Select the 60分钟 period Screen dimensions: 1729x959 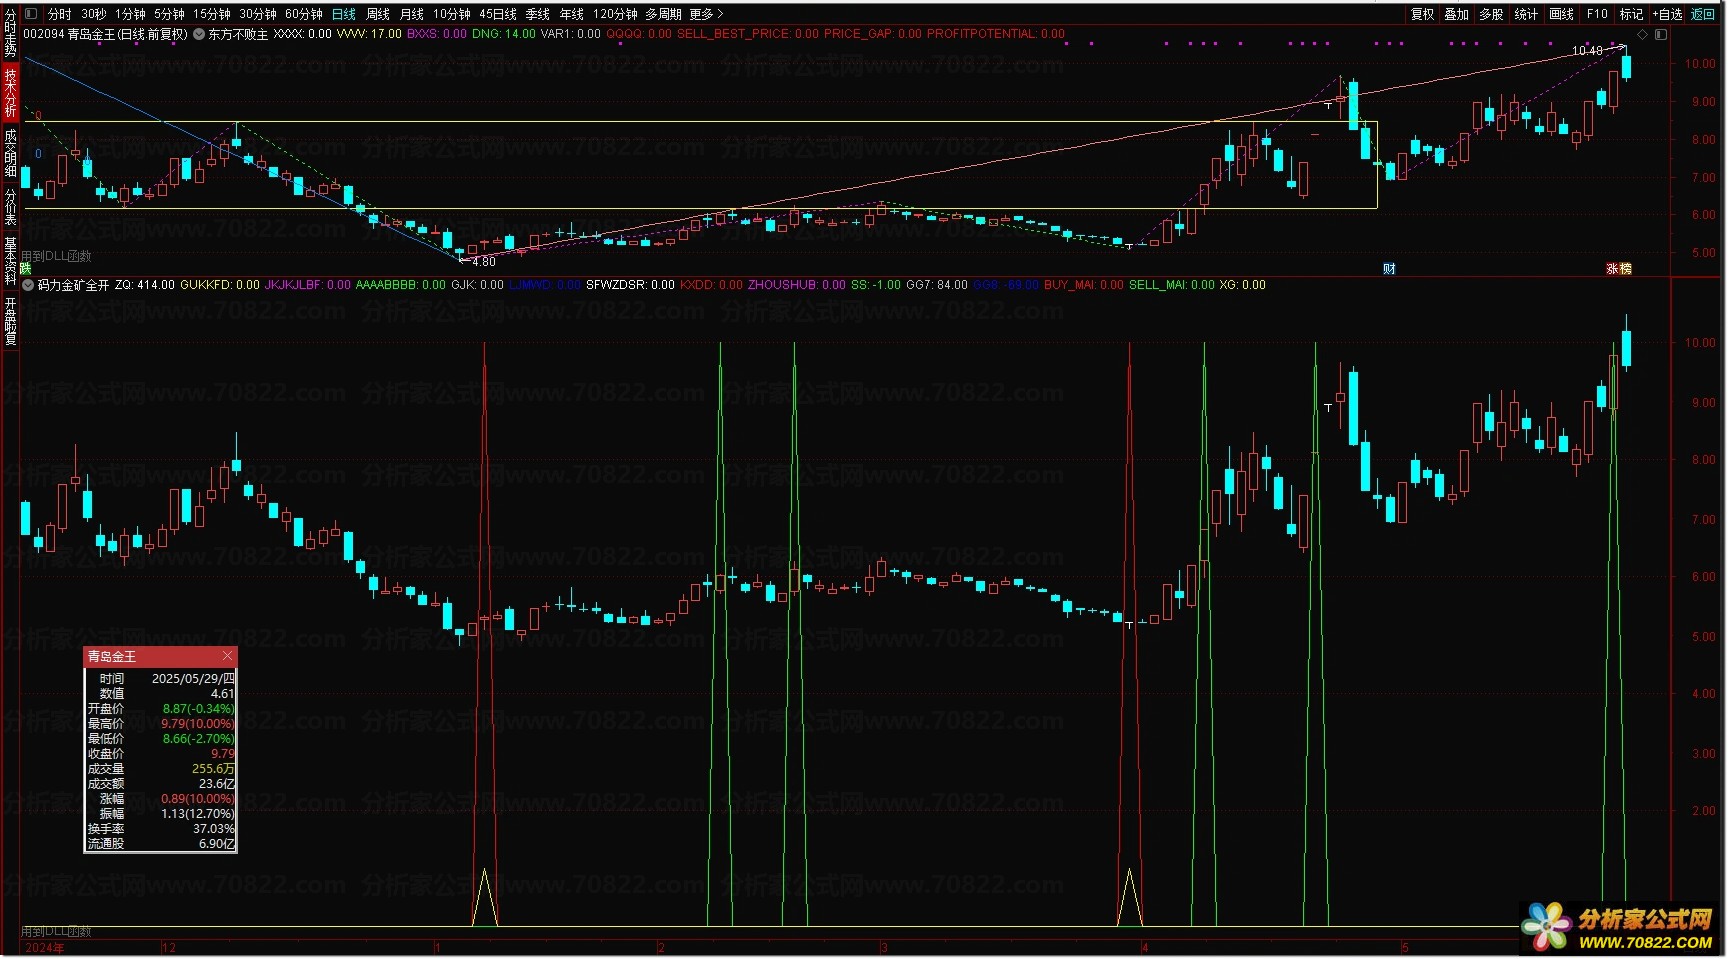[304, 14]
